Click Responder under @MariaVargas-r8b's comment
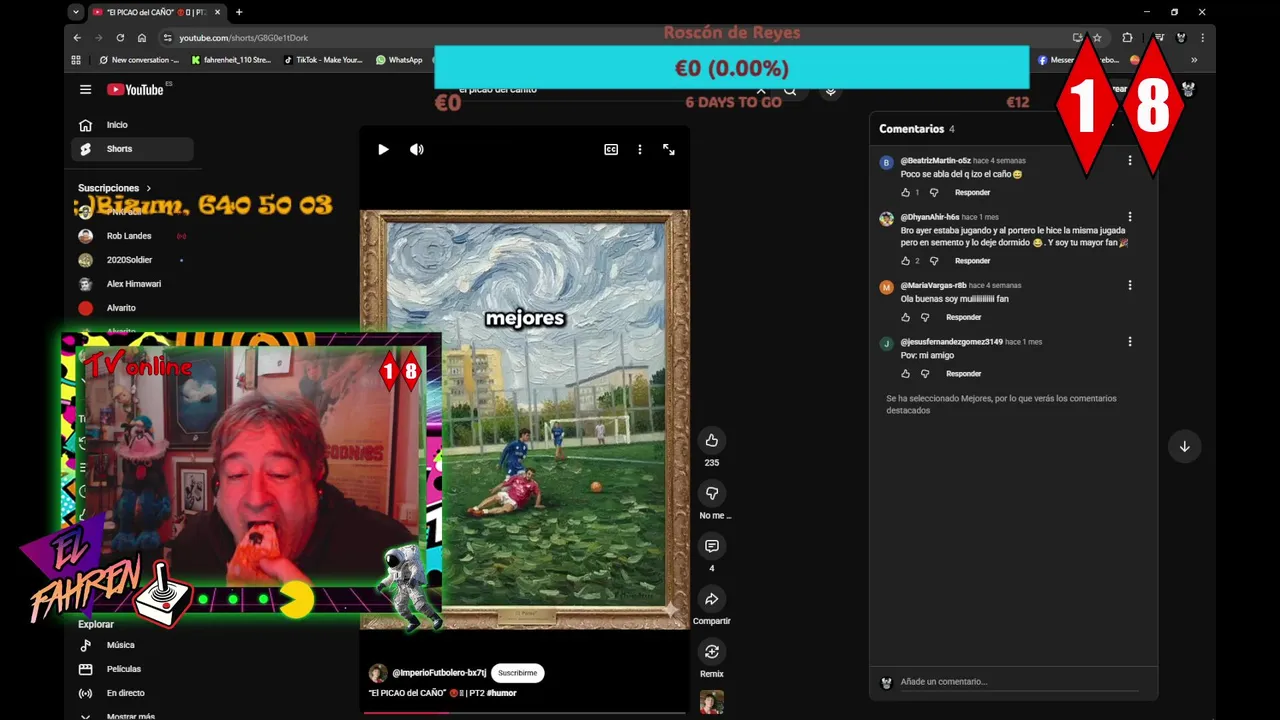This screenshot has height=720, width=1280. (963, 317)
